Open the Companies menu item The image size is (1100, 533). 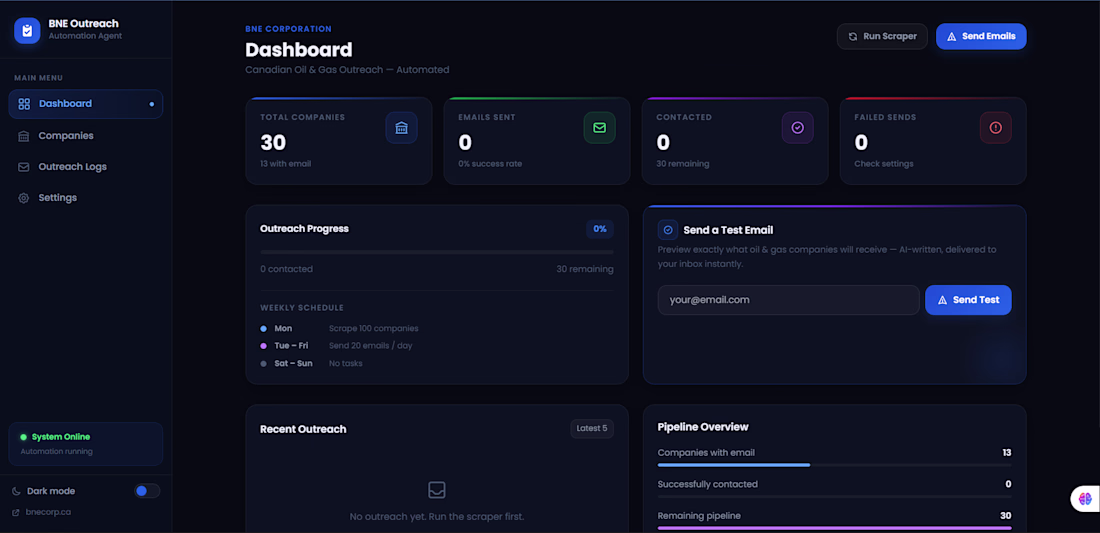[86, 136]
